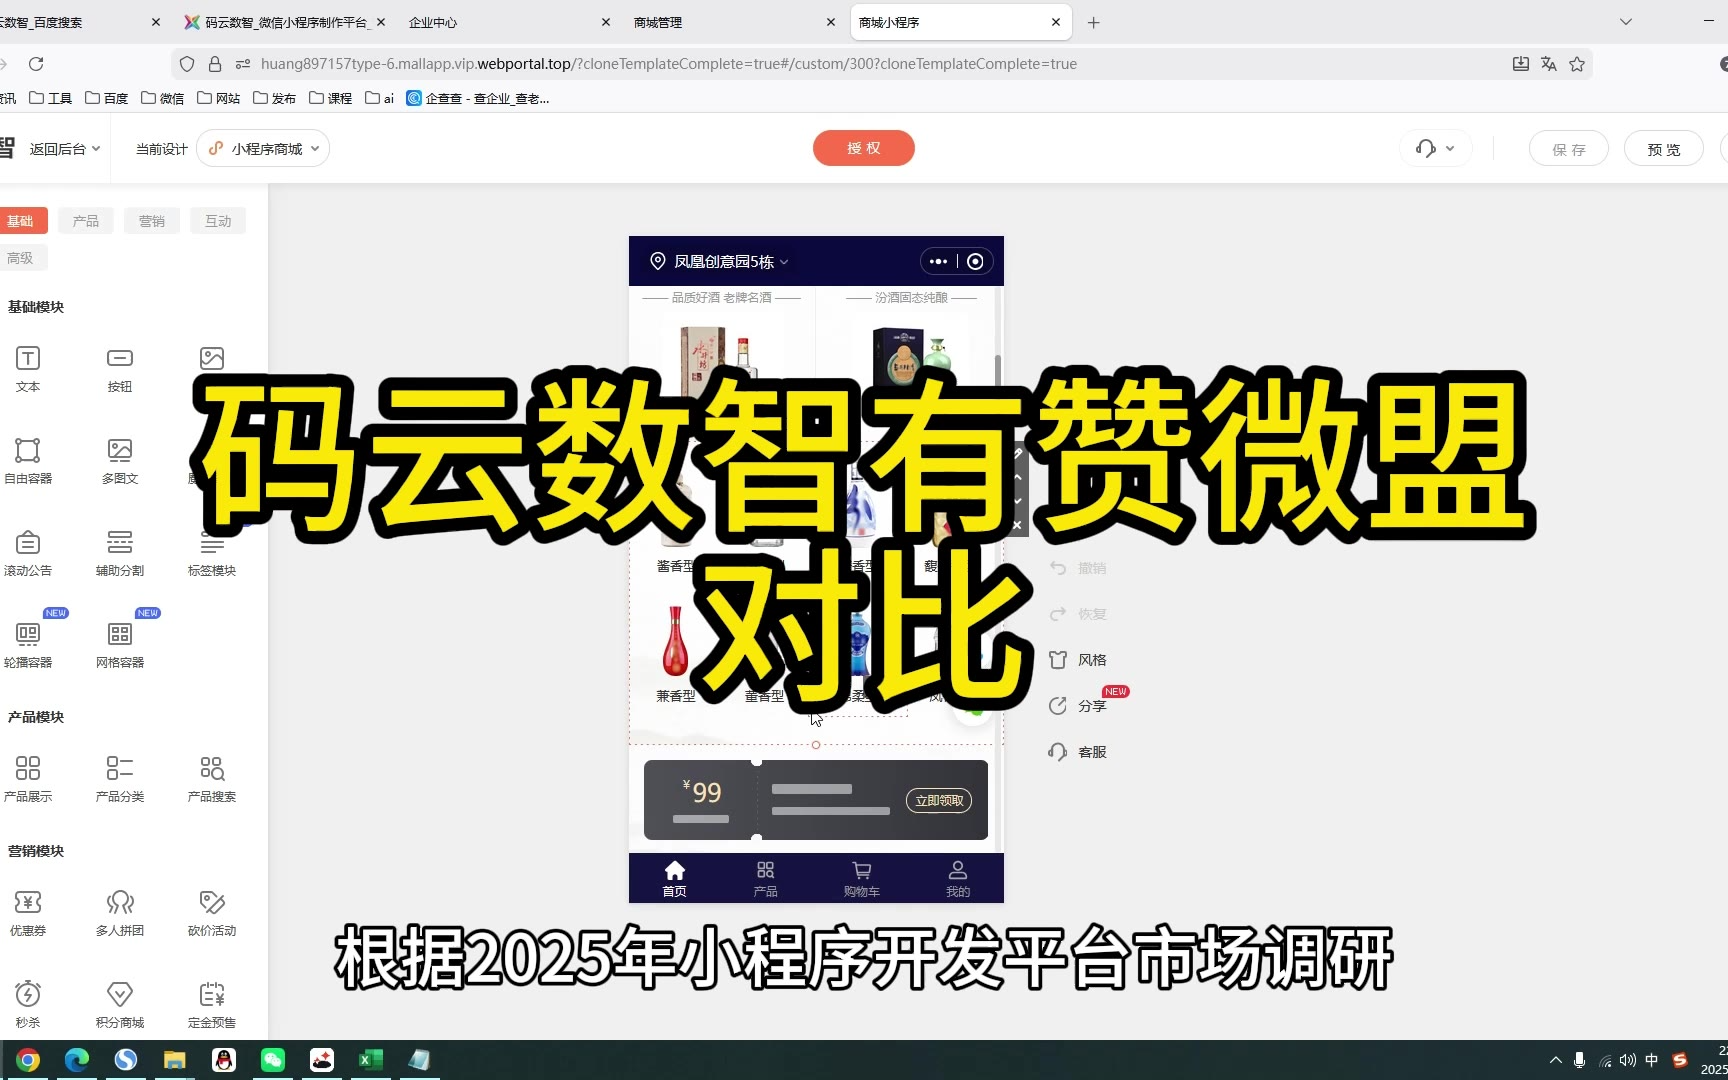Expand the 小程序商城 design dropdown
The height and width of the screenshot is (1080, 1728).
[x=264, y=149]
